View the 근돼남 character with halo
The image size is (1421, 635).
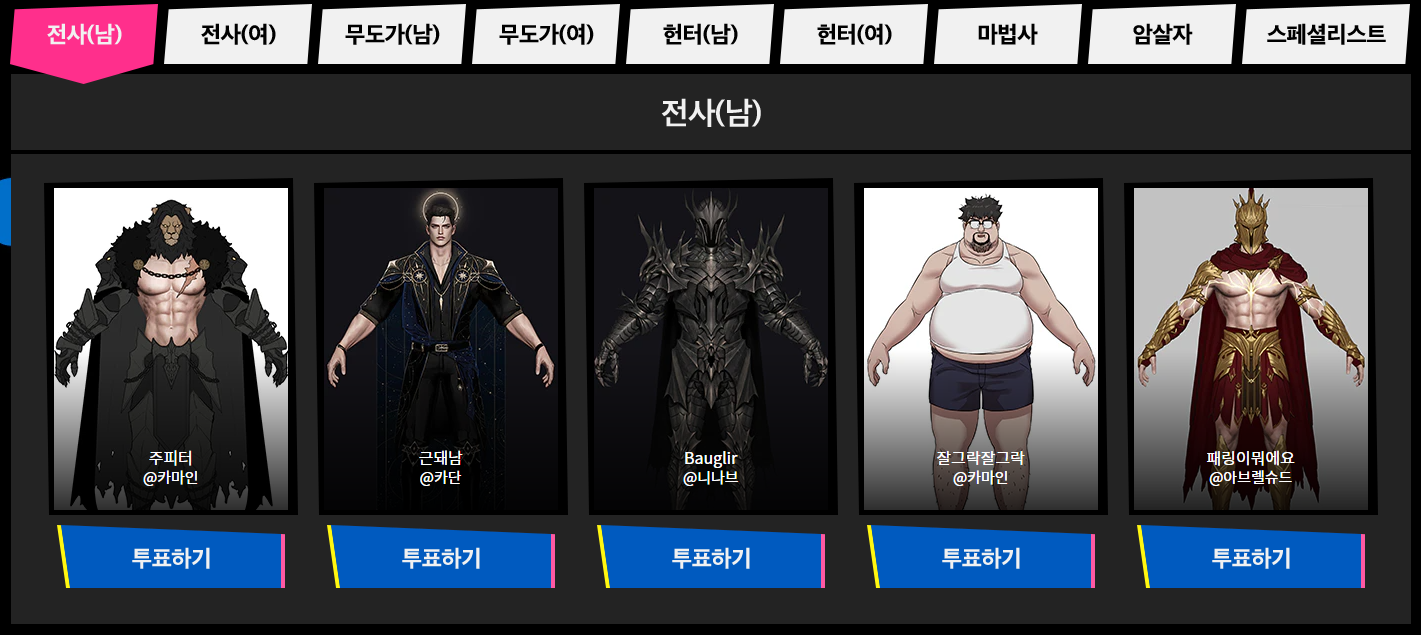pyautogui.click(x=441, y=348)
